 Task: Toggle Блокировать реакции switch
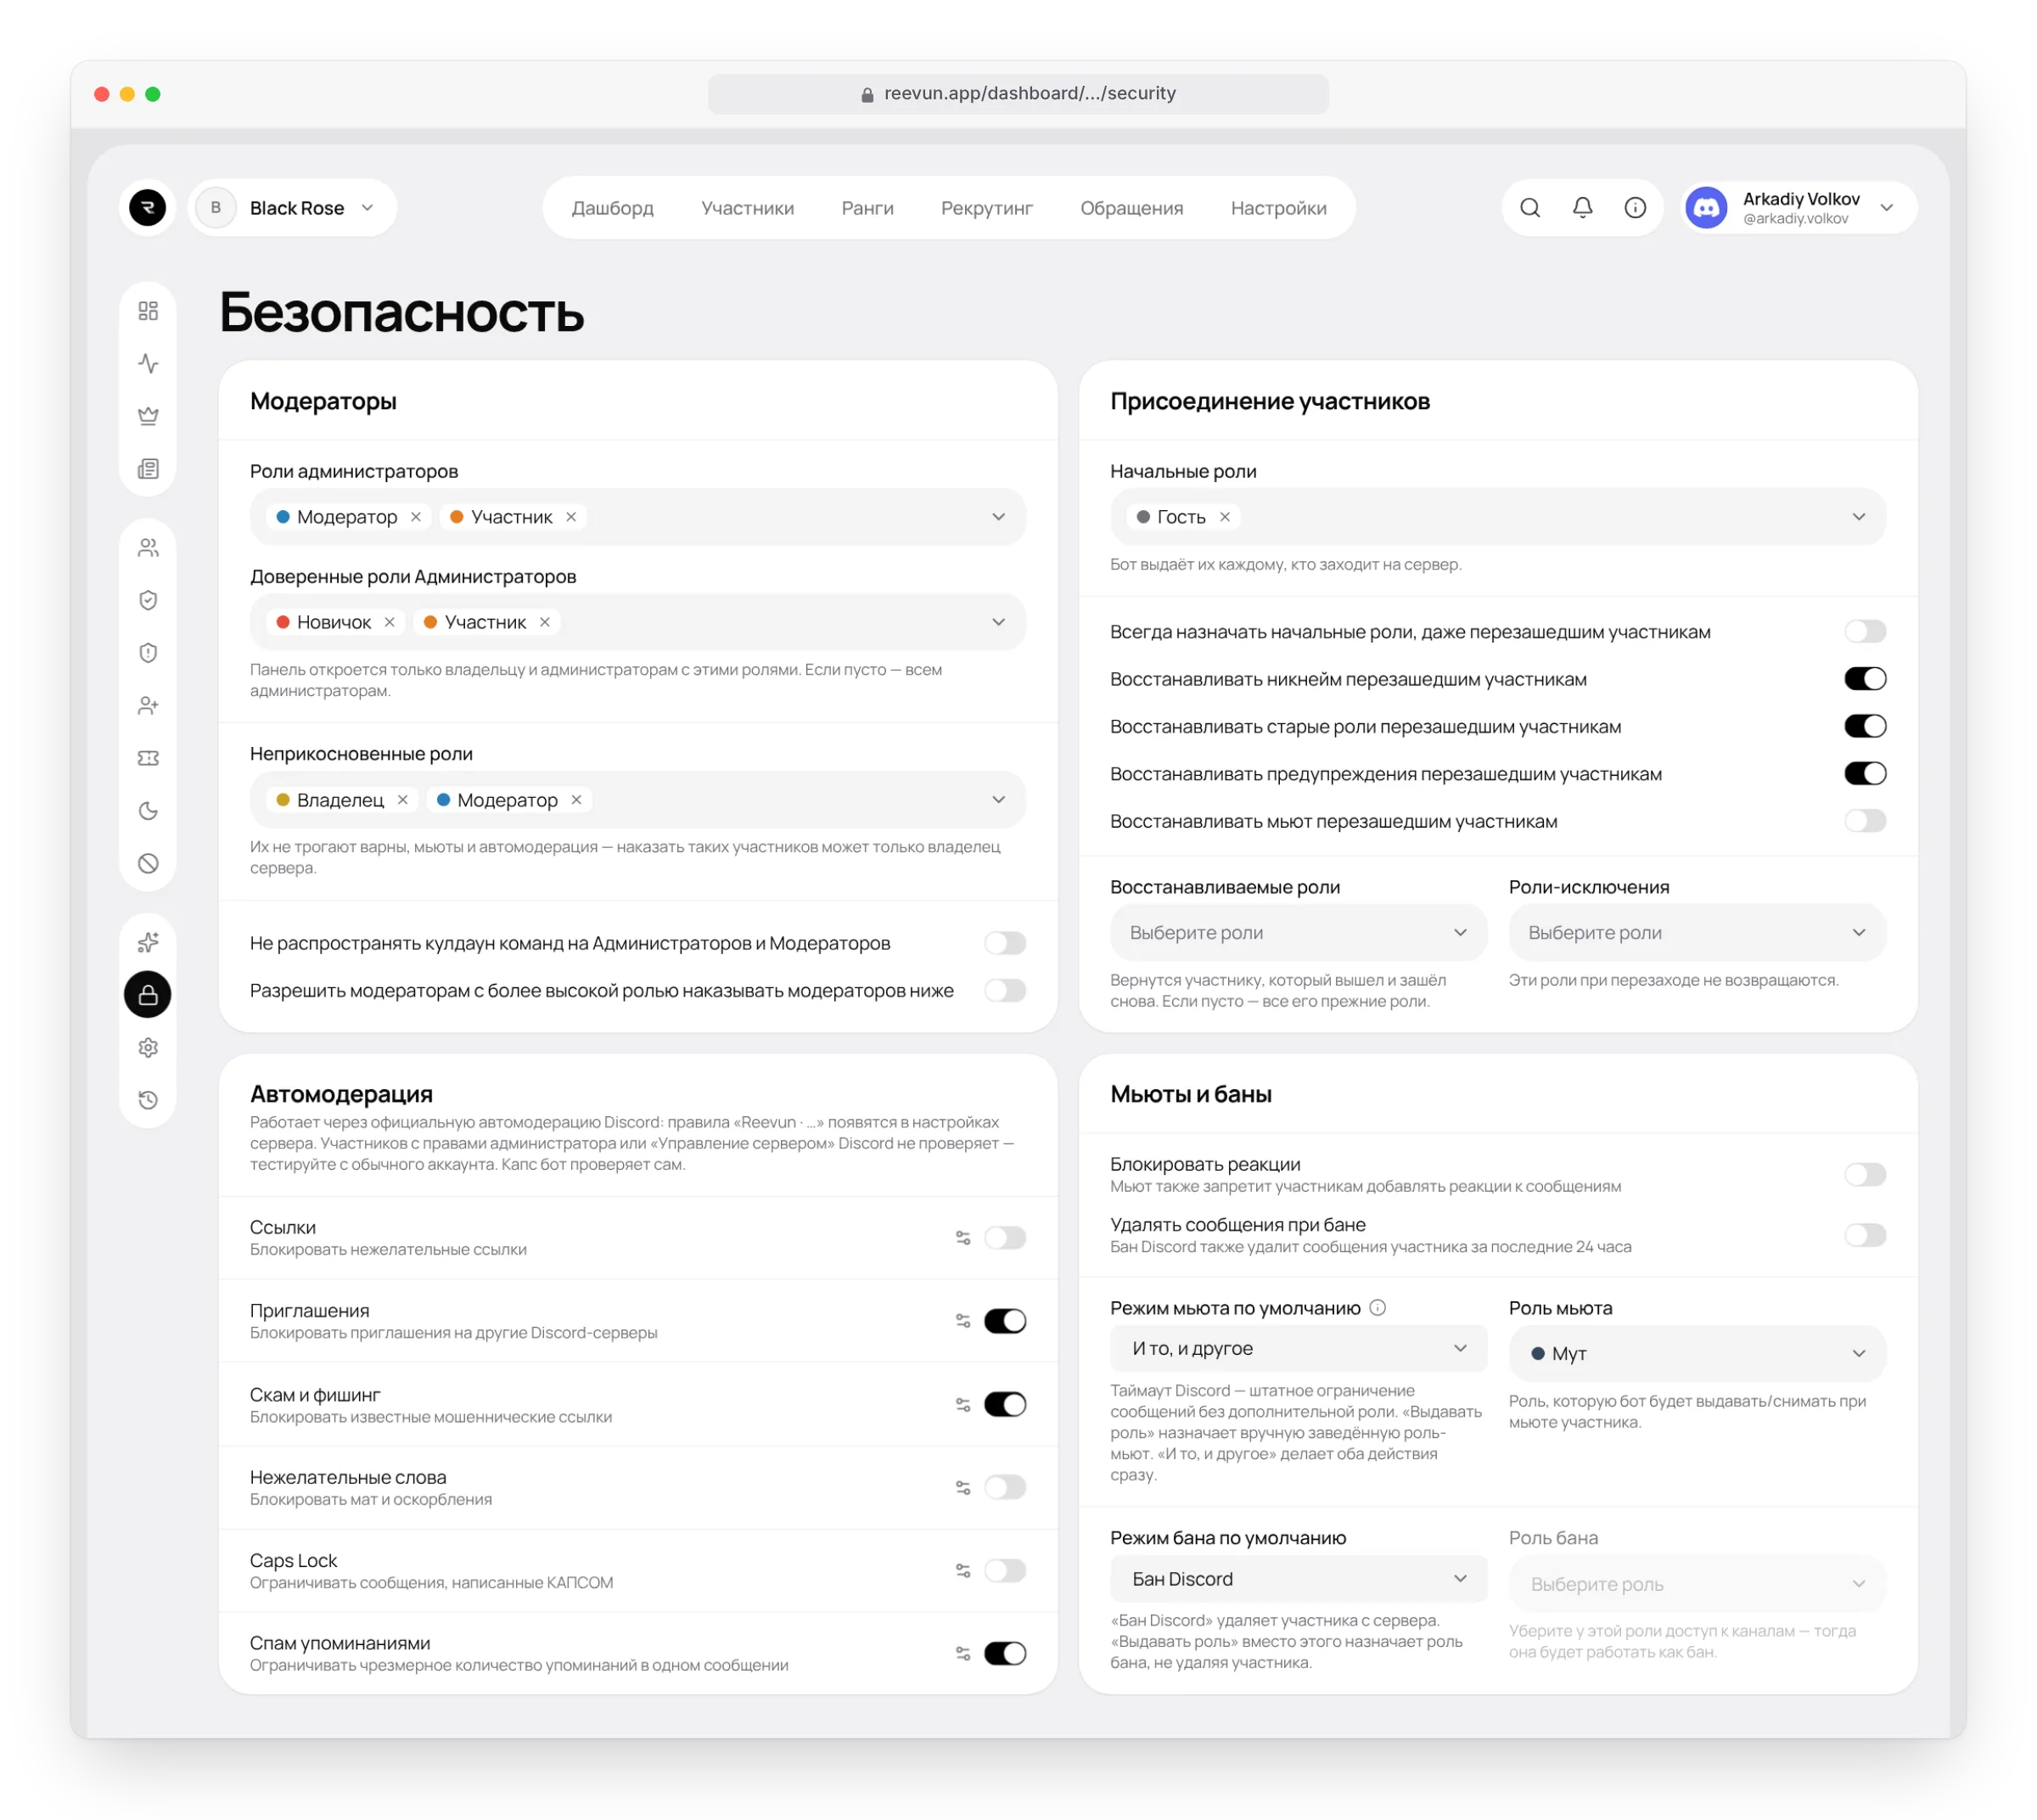[x=1864, y=1174]
